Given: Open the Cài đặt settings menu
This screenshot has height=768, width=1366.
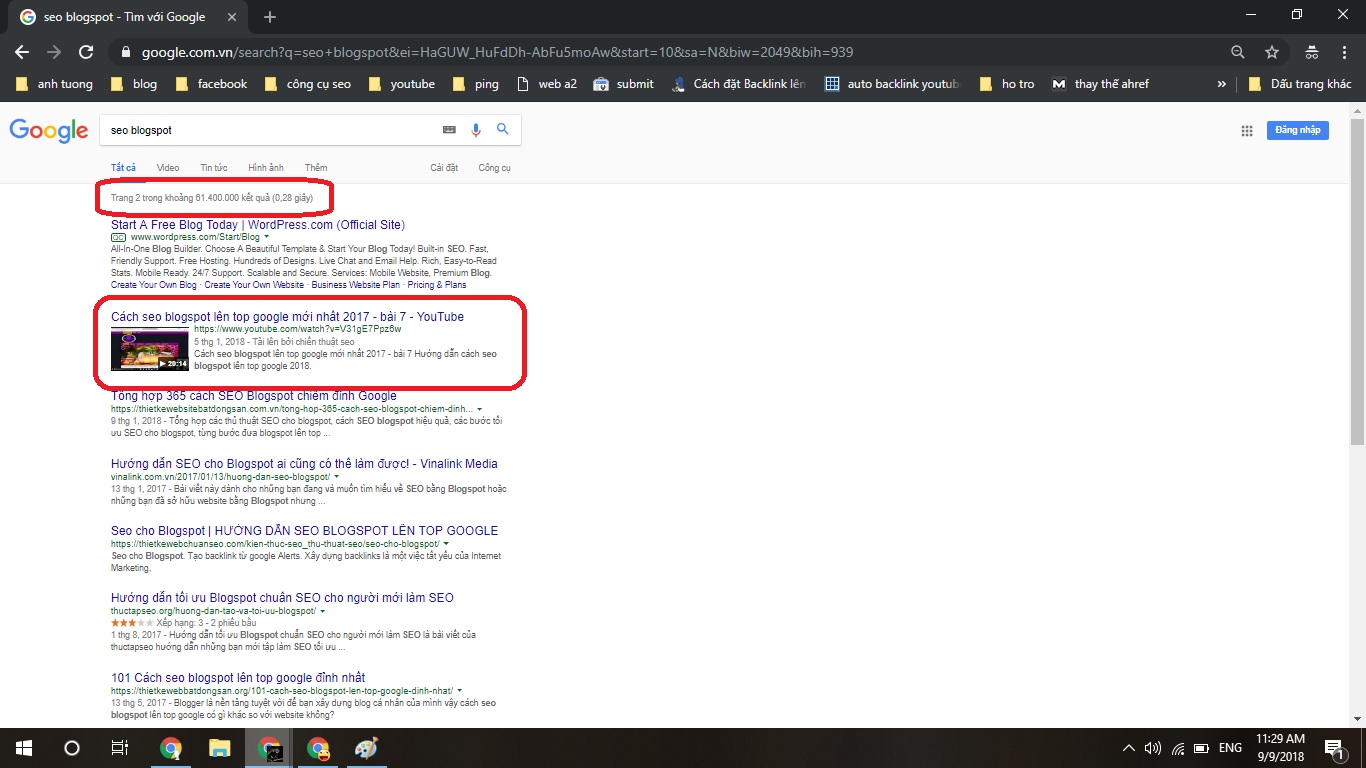Looking at the screenshot, I should click(444, 168).
